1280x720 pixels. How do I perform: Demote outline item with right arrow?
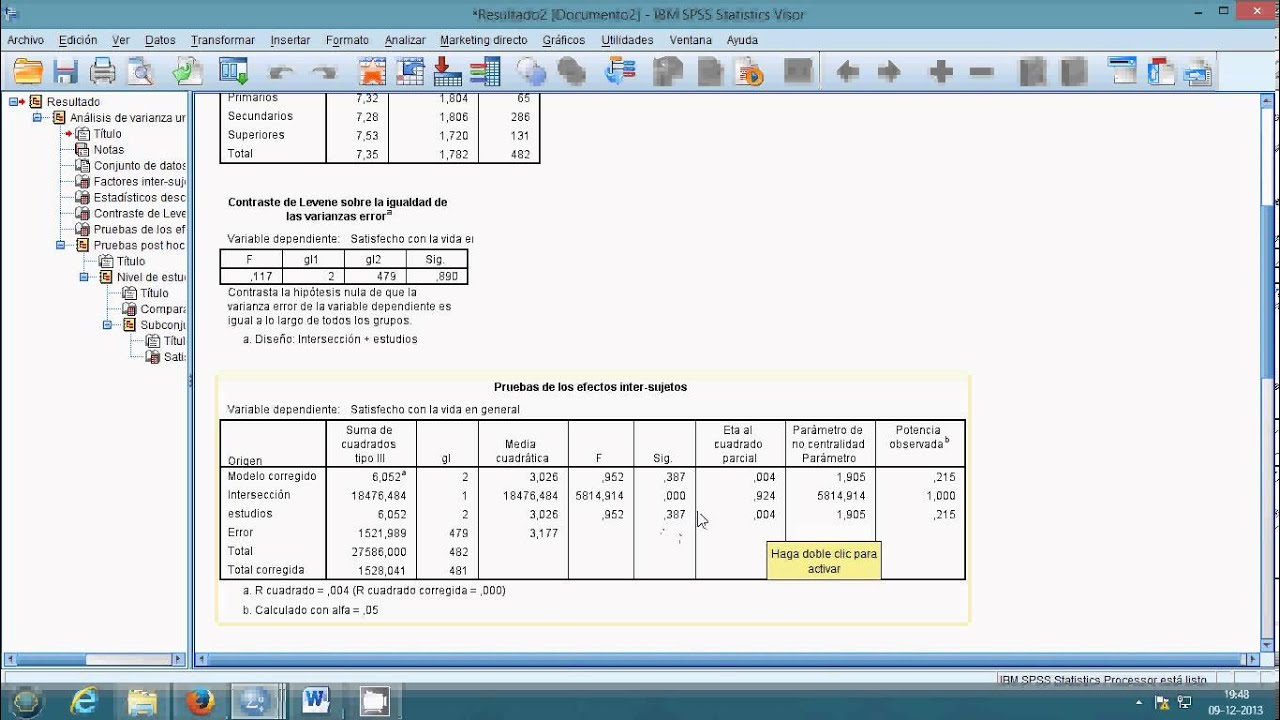tap(888, 72)
